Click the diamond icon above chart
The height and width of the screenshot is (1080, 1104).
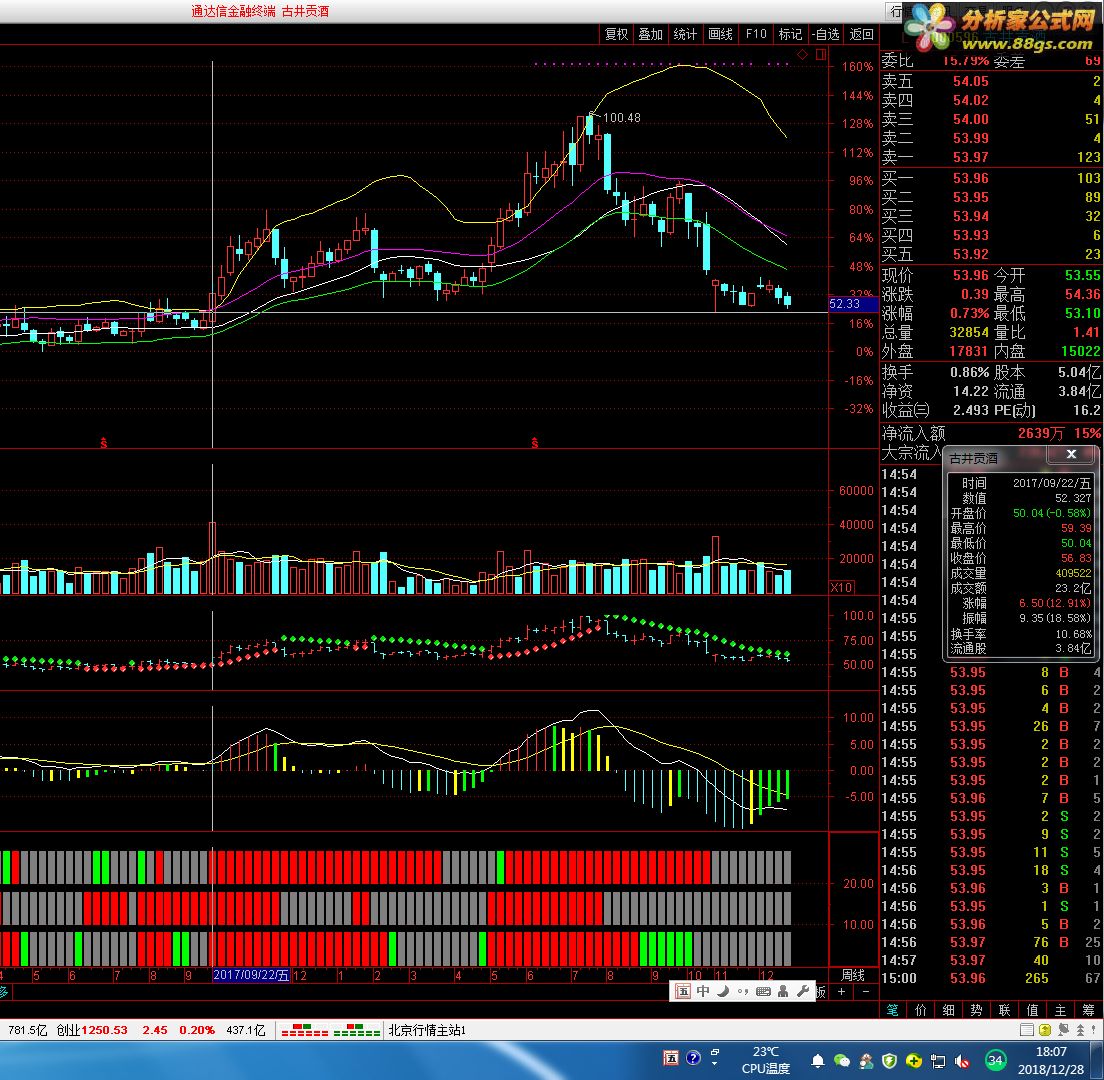pyautogui.click(x=803, y=54)
